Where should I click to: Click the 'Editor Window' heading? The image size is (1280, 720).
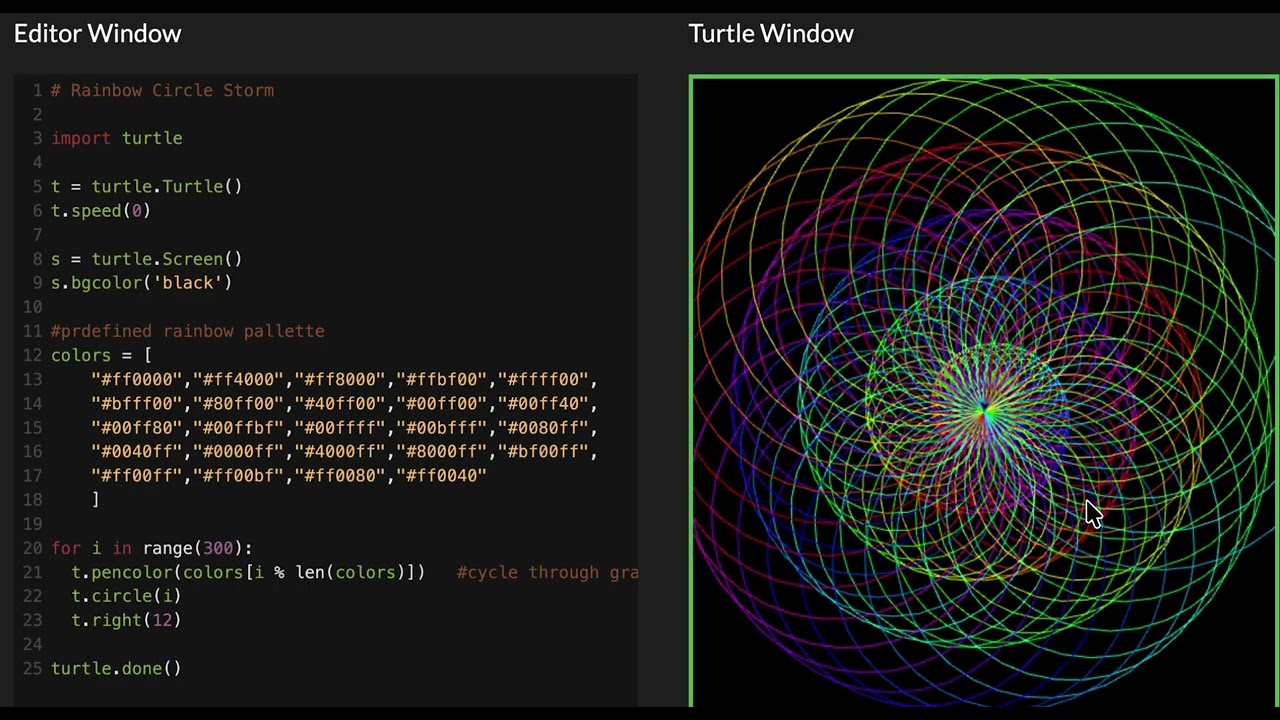[x=98, y=33]
